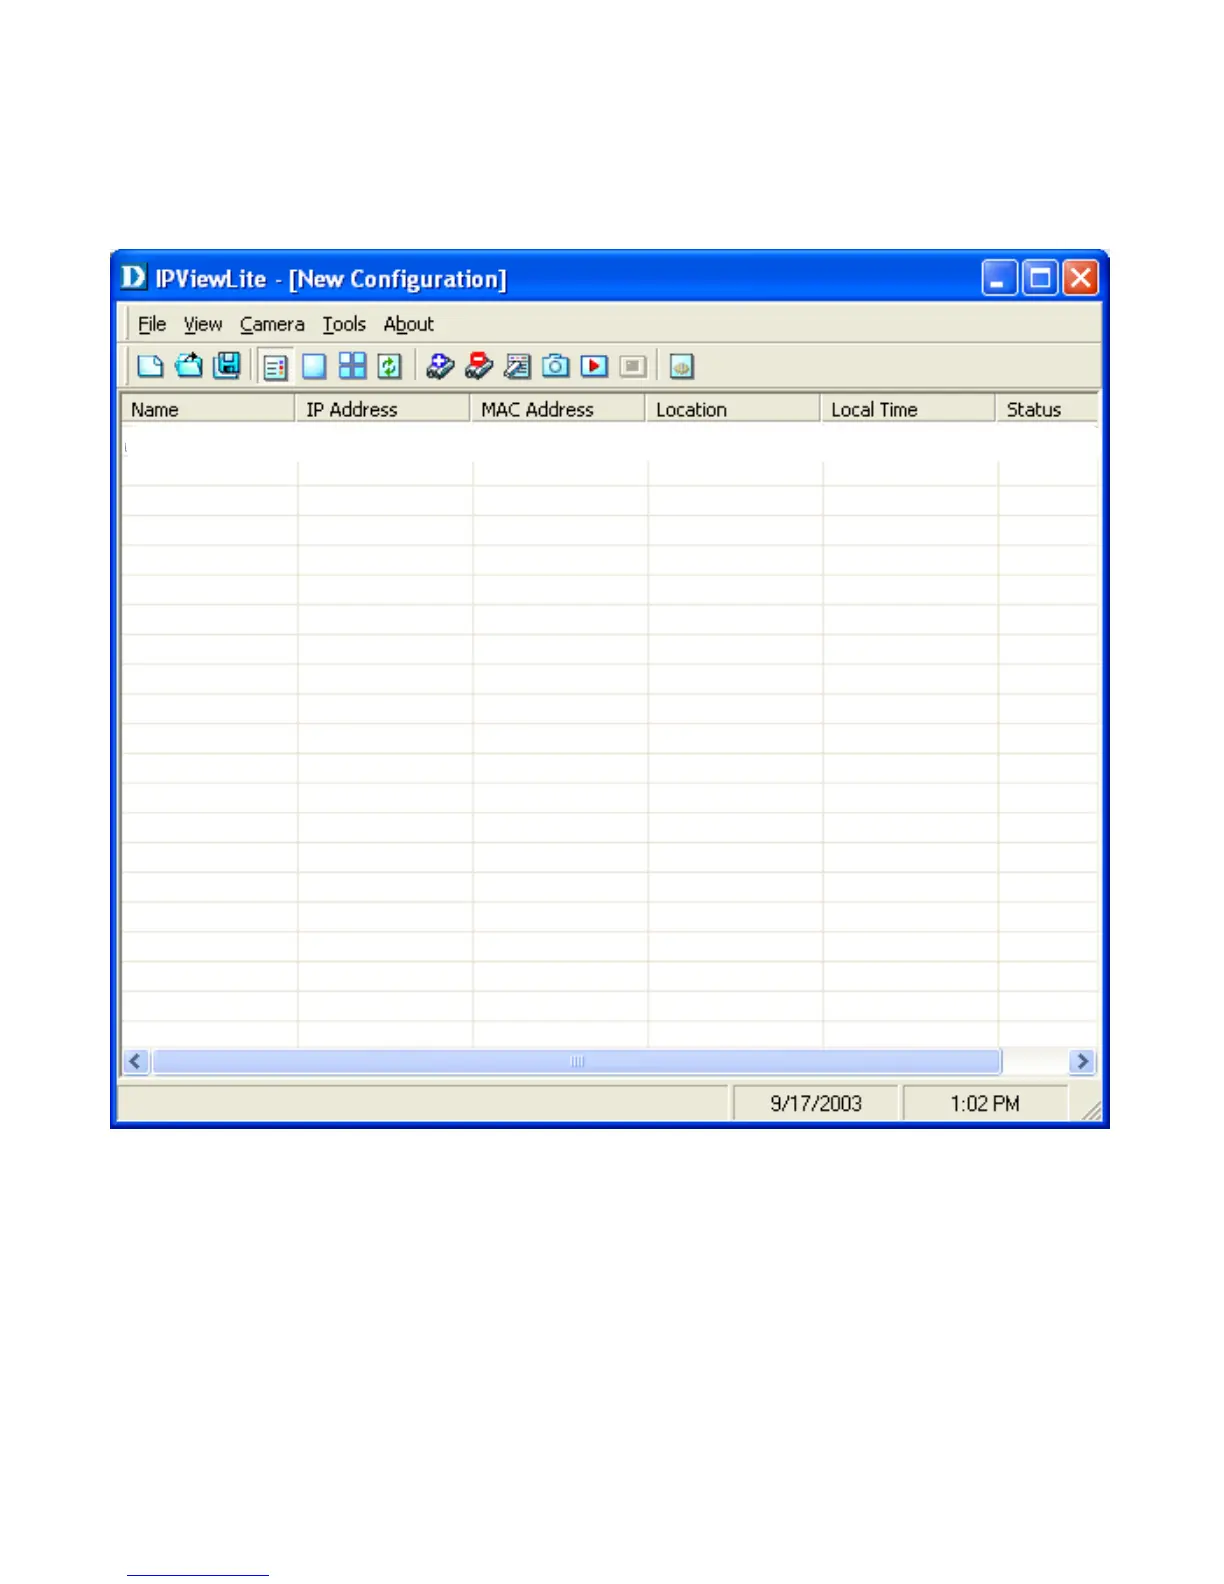Sort by the IP Address column header

(382, 409)
